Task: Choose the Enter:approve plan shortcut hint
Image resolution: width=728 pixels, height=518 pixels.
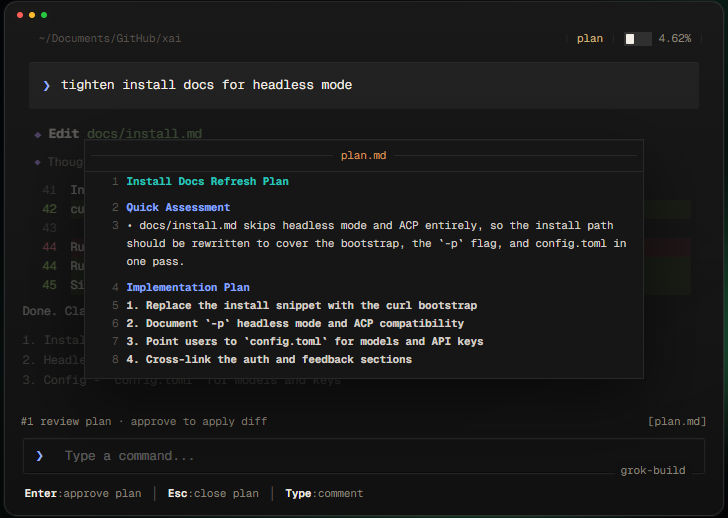Action: pyautogui.click(x=83, y=493)
